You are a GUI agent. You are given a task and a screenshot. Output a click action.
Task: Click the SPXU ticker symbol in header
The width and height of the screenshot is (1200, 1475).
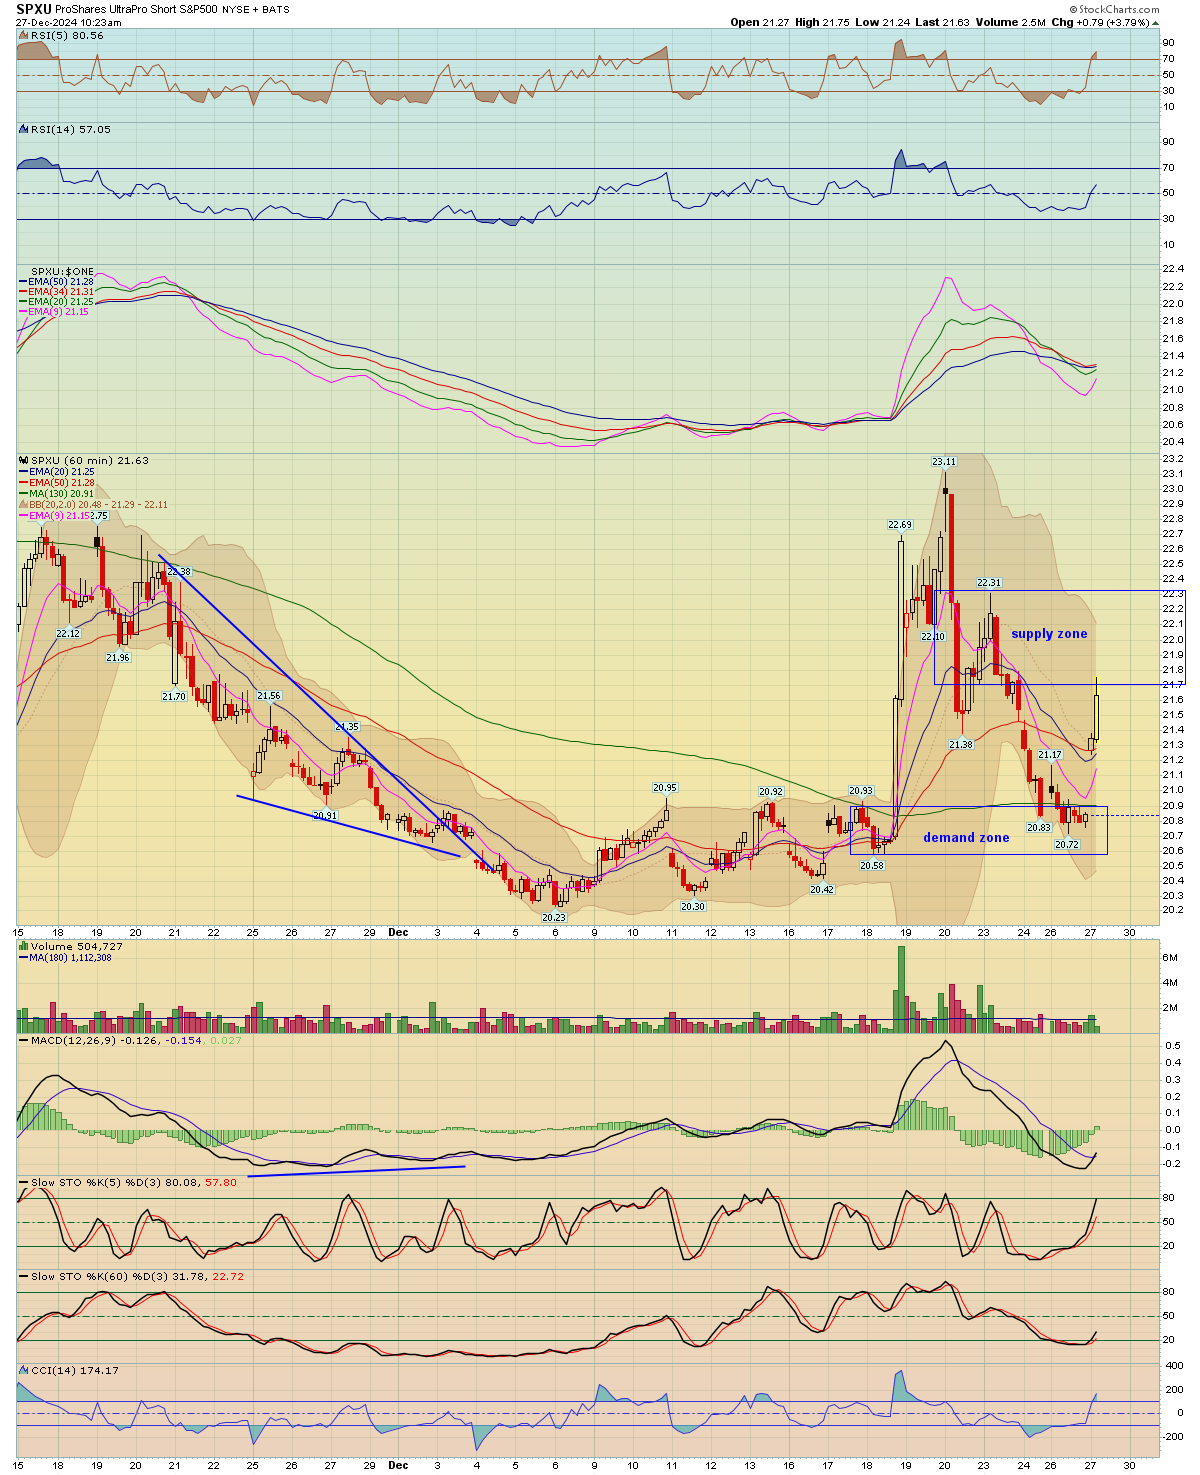click(34, 9)
